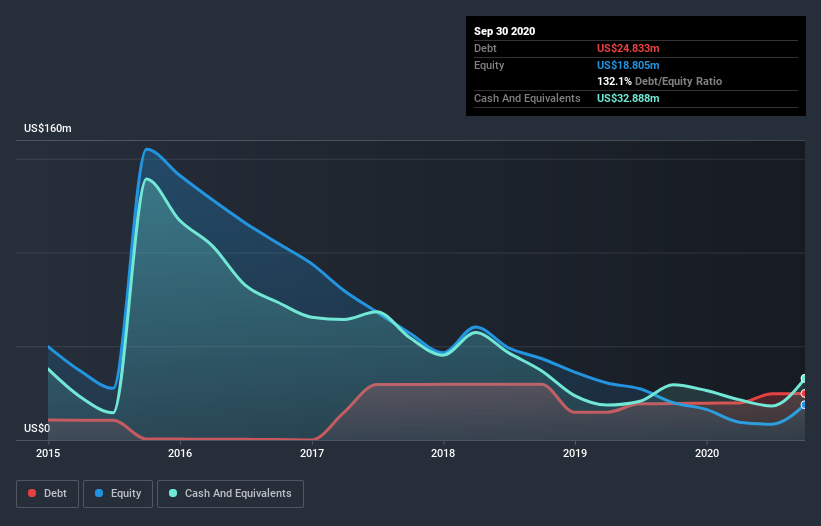Click the red Debt legend dot
Screen dimensions: 821x526
pos(32,493)
